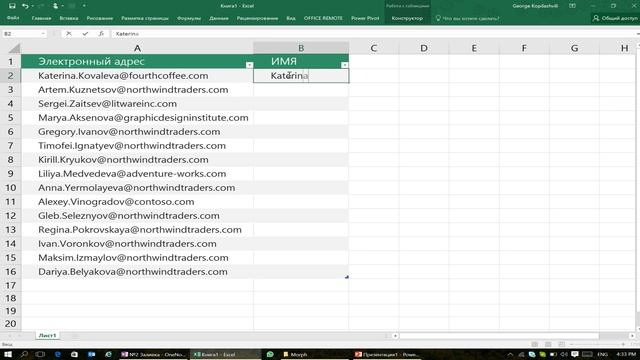The width and height of the screenshot is (640, 360).
Task: Expand the Name Box dropdown next to B2
Action: pos(43,33)
